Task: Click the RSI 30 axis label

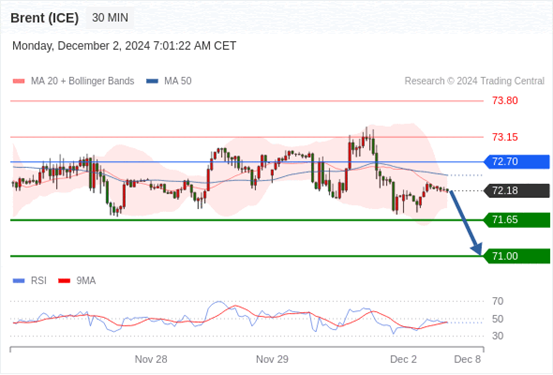Action: [x=498, y=336]
